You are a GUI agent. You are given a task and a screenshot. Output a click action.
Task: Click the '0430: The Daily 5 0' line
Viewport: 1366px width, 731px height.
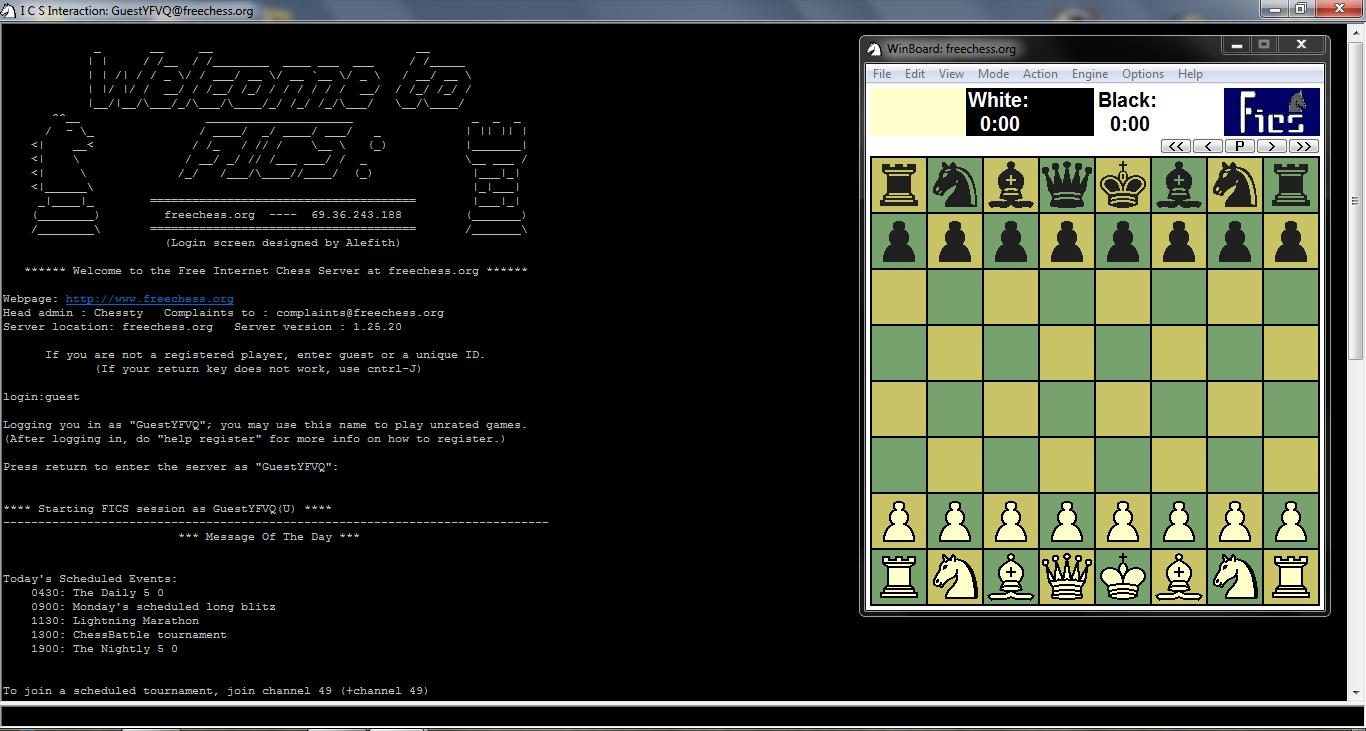pos(97,593)
